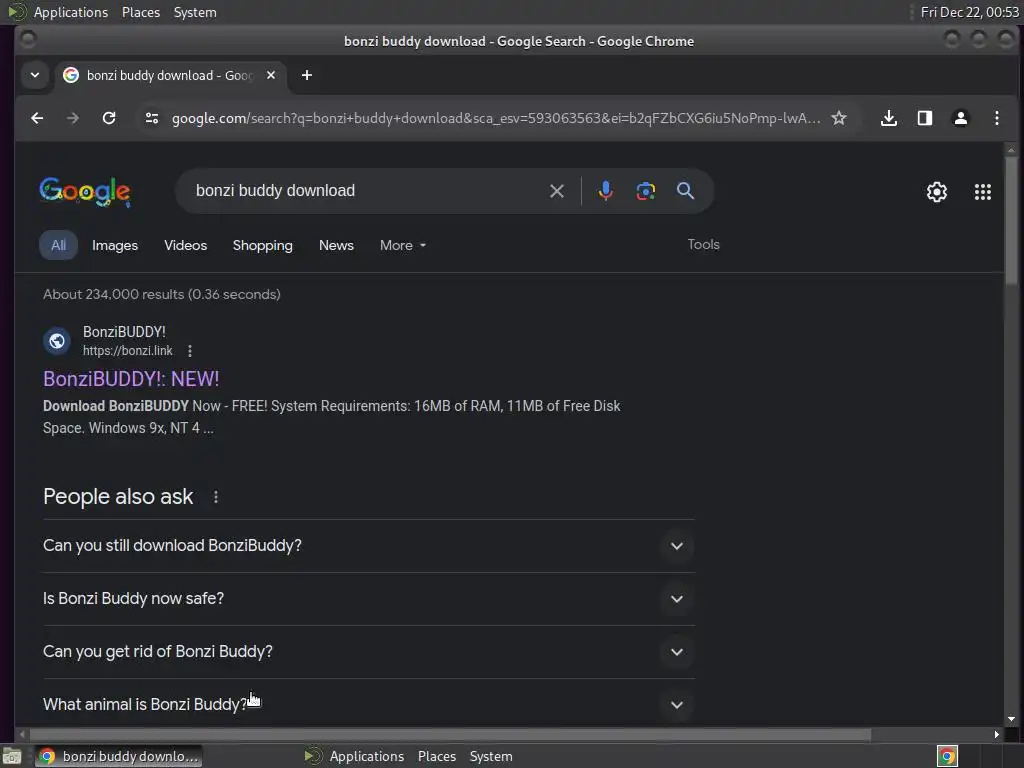Open Applications in the bottom panel
Viewport: 1024px width, 768px height.
coord(366,756)
